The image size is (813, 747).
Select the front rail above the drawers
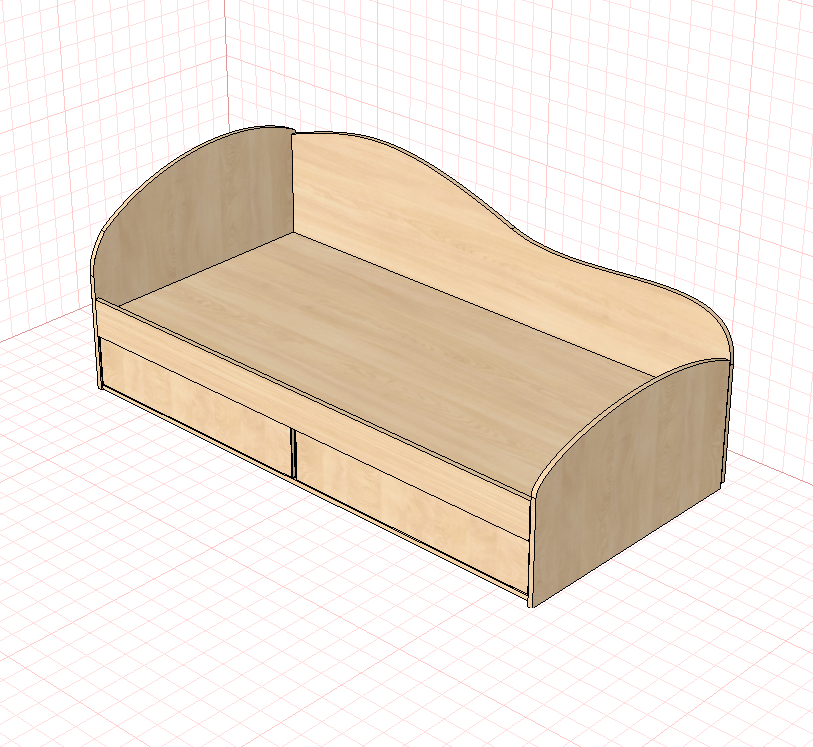313,417
